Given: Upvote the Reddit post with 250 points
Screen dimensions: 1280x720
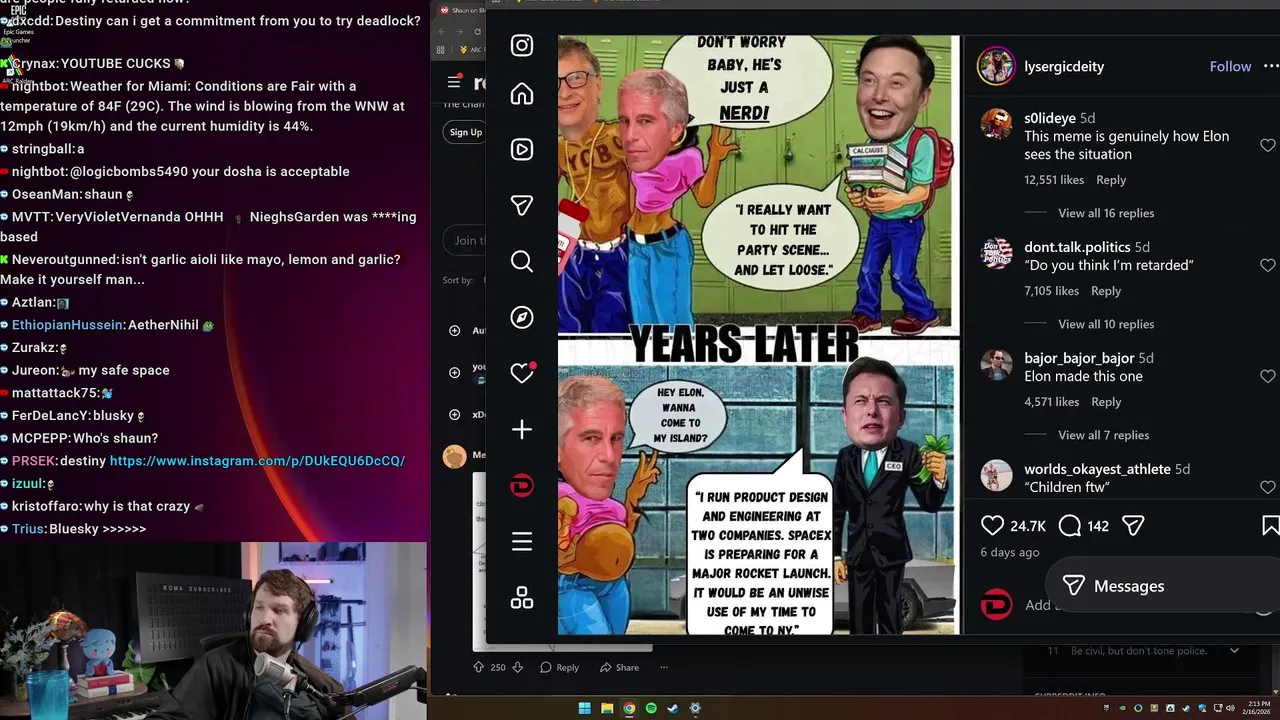Looking at the screenshot, I should pos(478,667).
